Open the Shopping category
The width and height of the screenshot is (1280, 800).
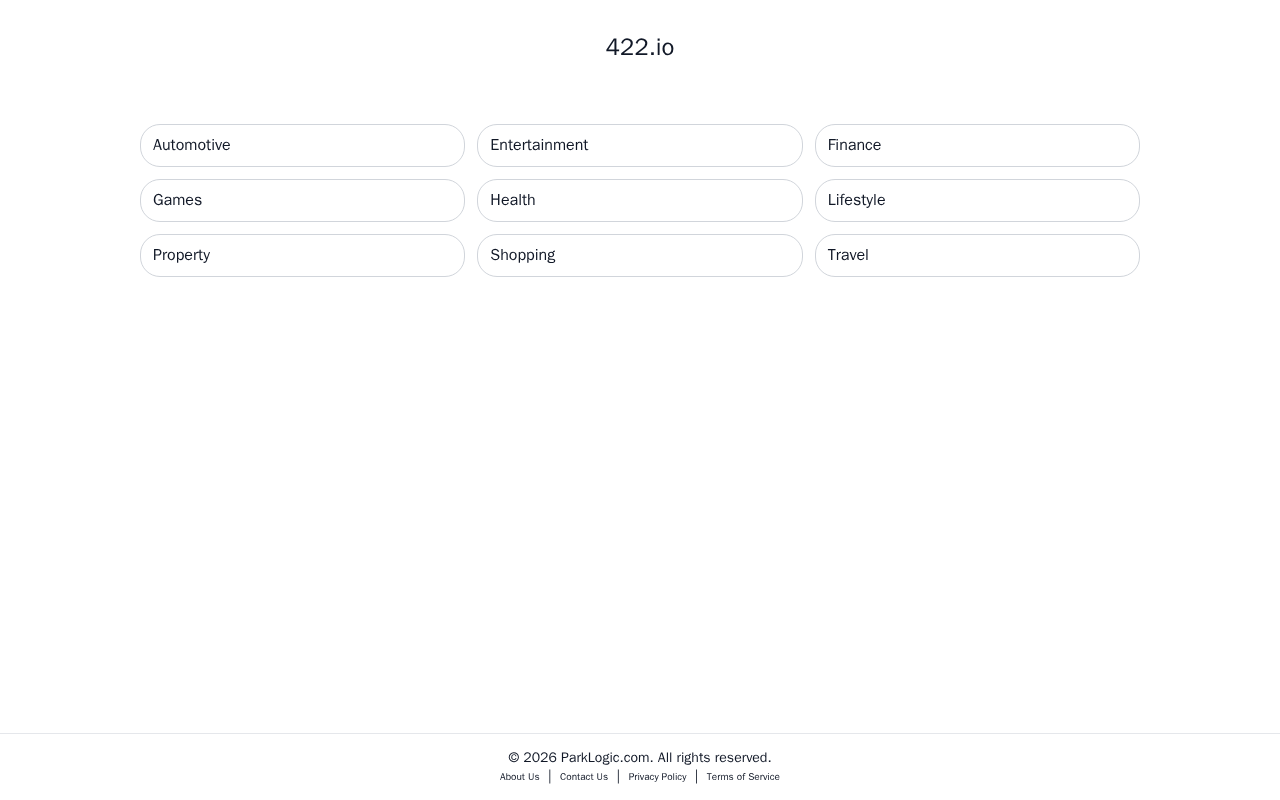(x=640, y=255)
